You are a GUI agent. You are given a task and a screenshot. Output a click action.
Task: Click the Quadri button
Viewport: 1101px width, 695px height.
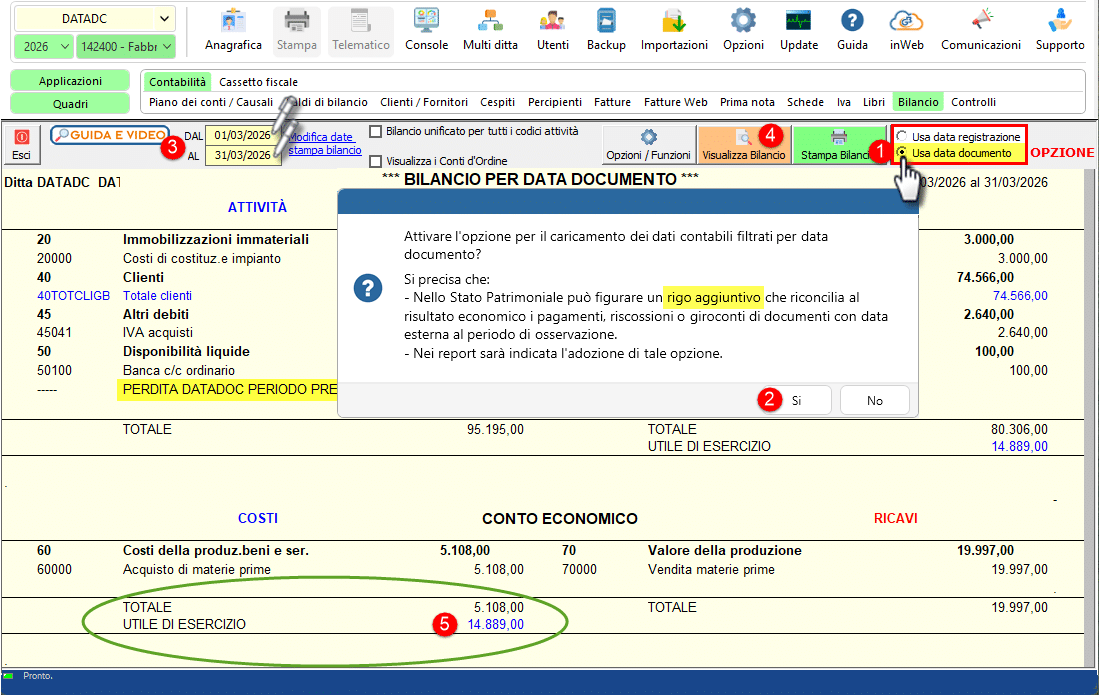(70, 104)
